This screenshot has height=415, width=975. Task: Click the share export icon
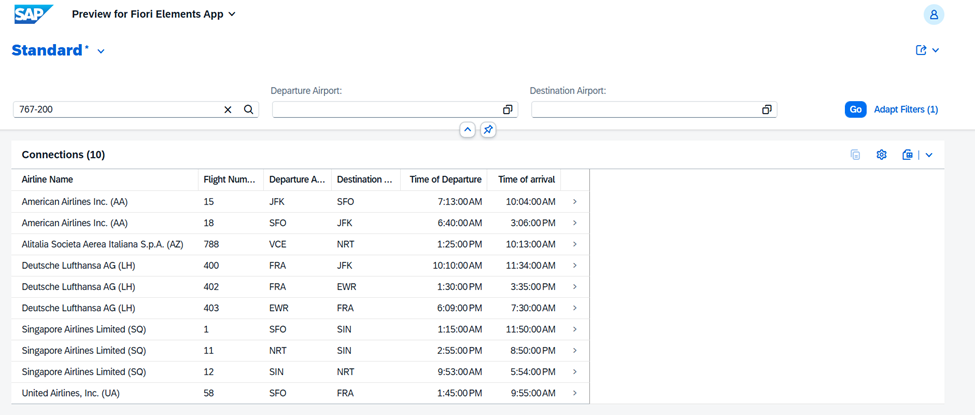coord(921,50)
